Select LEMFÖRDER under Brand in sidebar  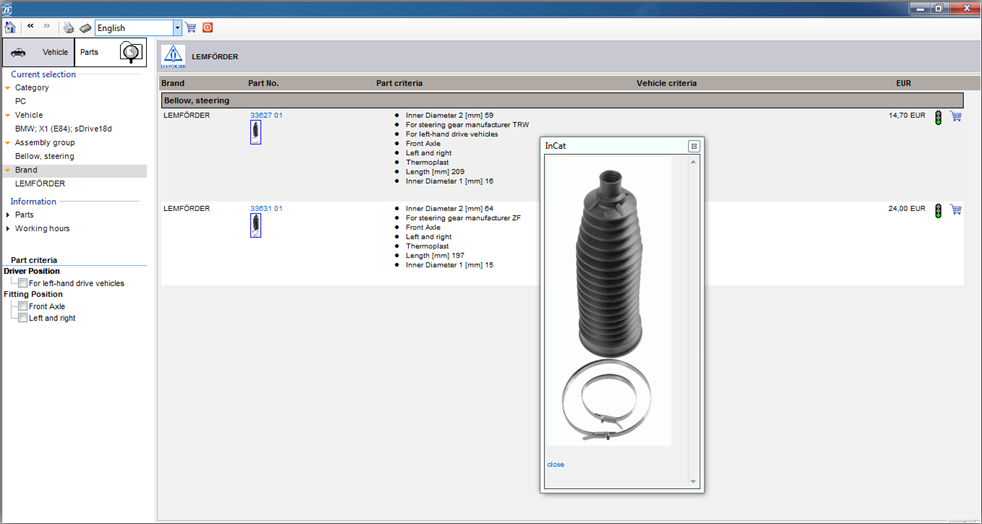[40, 184]
